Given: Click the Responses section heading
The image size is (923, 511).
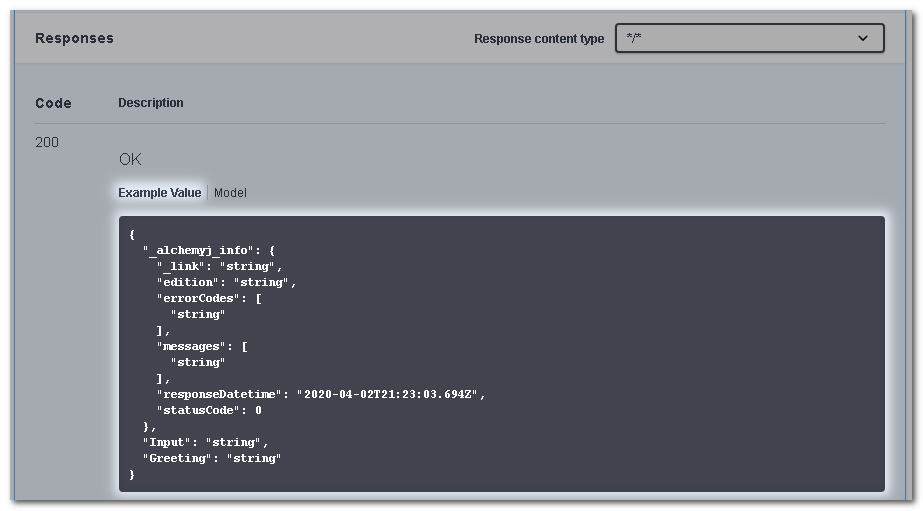Looking at the screenshot, I should (x=74, y=38).
